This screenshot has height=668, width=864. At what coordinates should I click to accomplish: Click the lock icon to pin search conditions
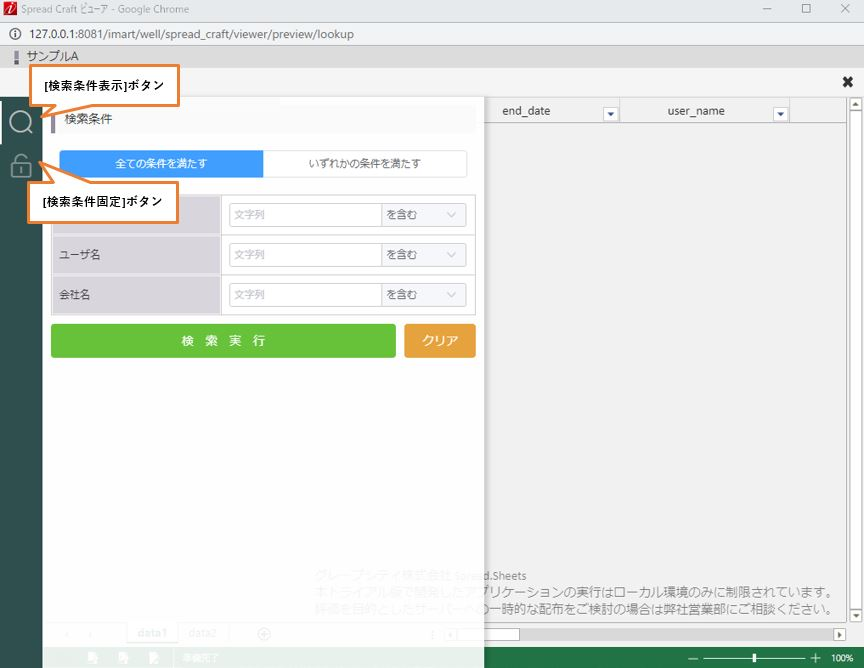click(x=21, y=166)
